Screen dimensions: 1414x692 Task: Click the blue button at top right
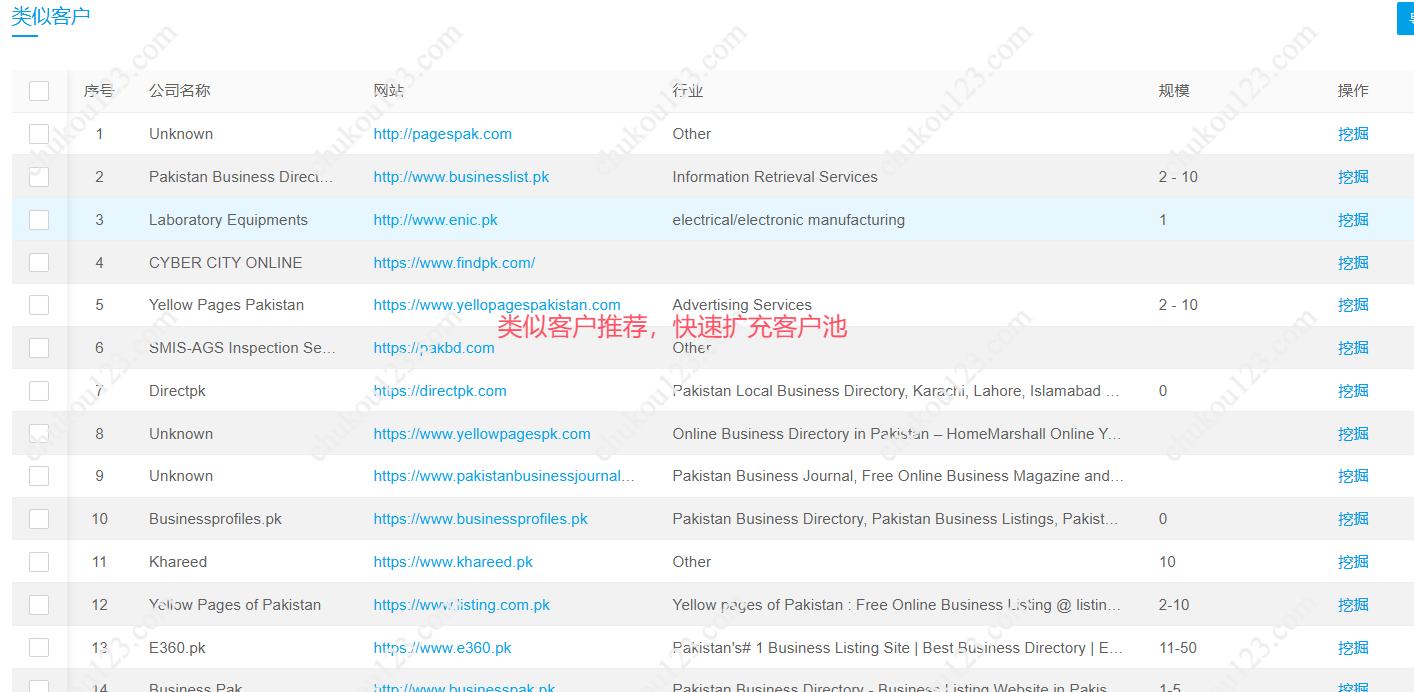click(1405, 18)
